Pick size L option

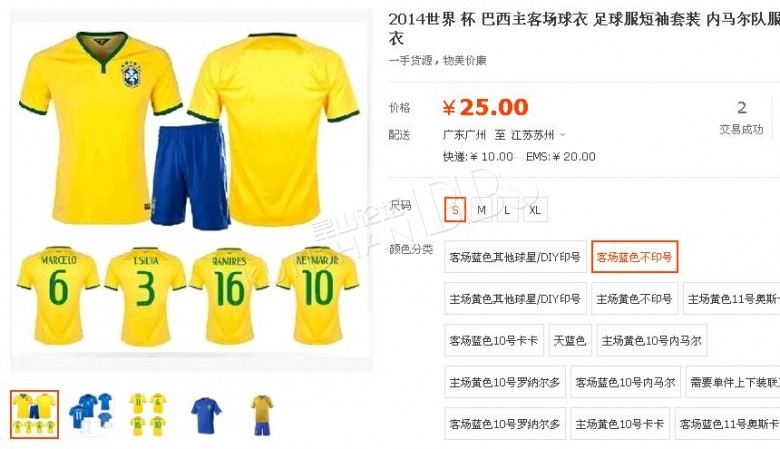pyautogui.click(x=507, y=209)
